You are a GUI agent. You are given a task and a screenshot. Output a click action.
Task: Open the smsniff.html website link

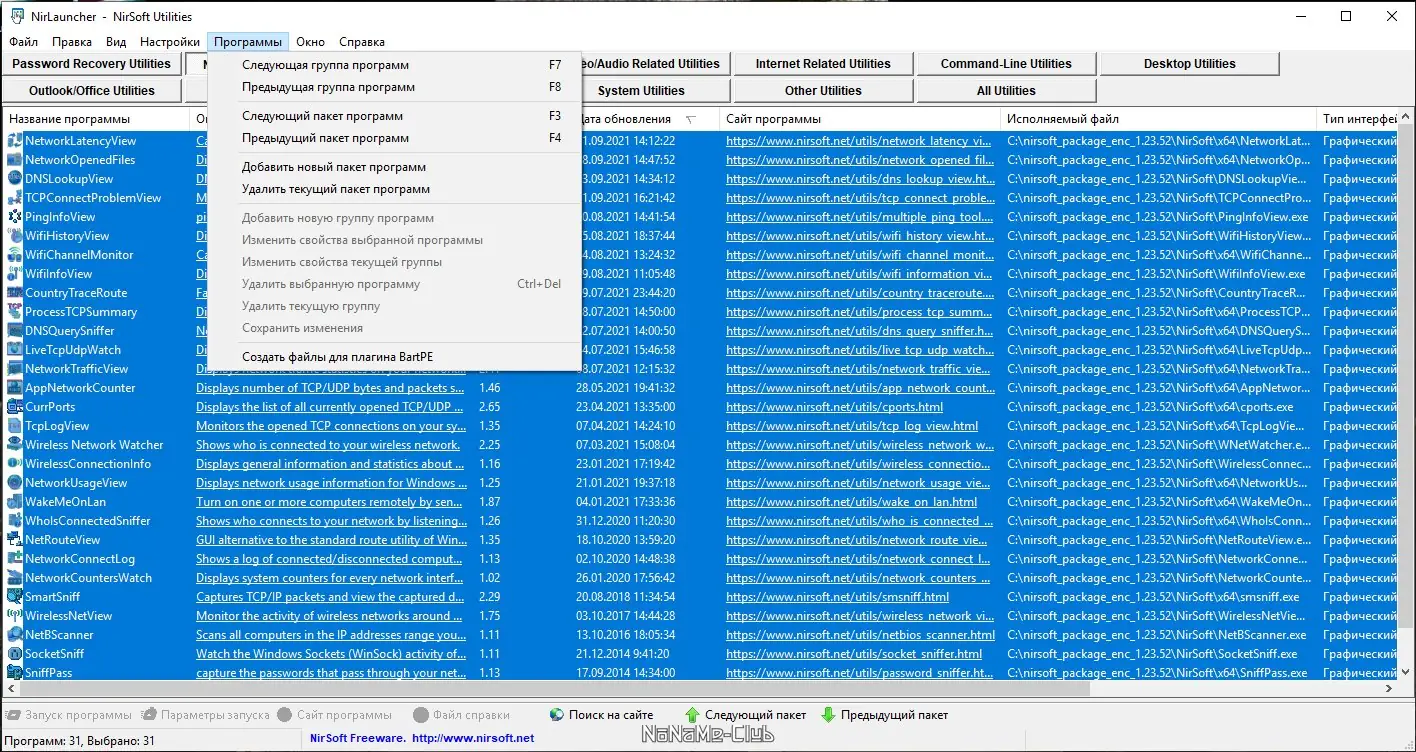[x=837, y=597]
